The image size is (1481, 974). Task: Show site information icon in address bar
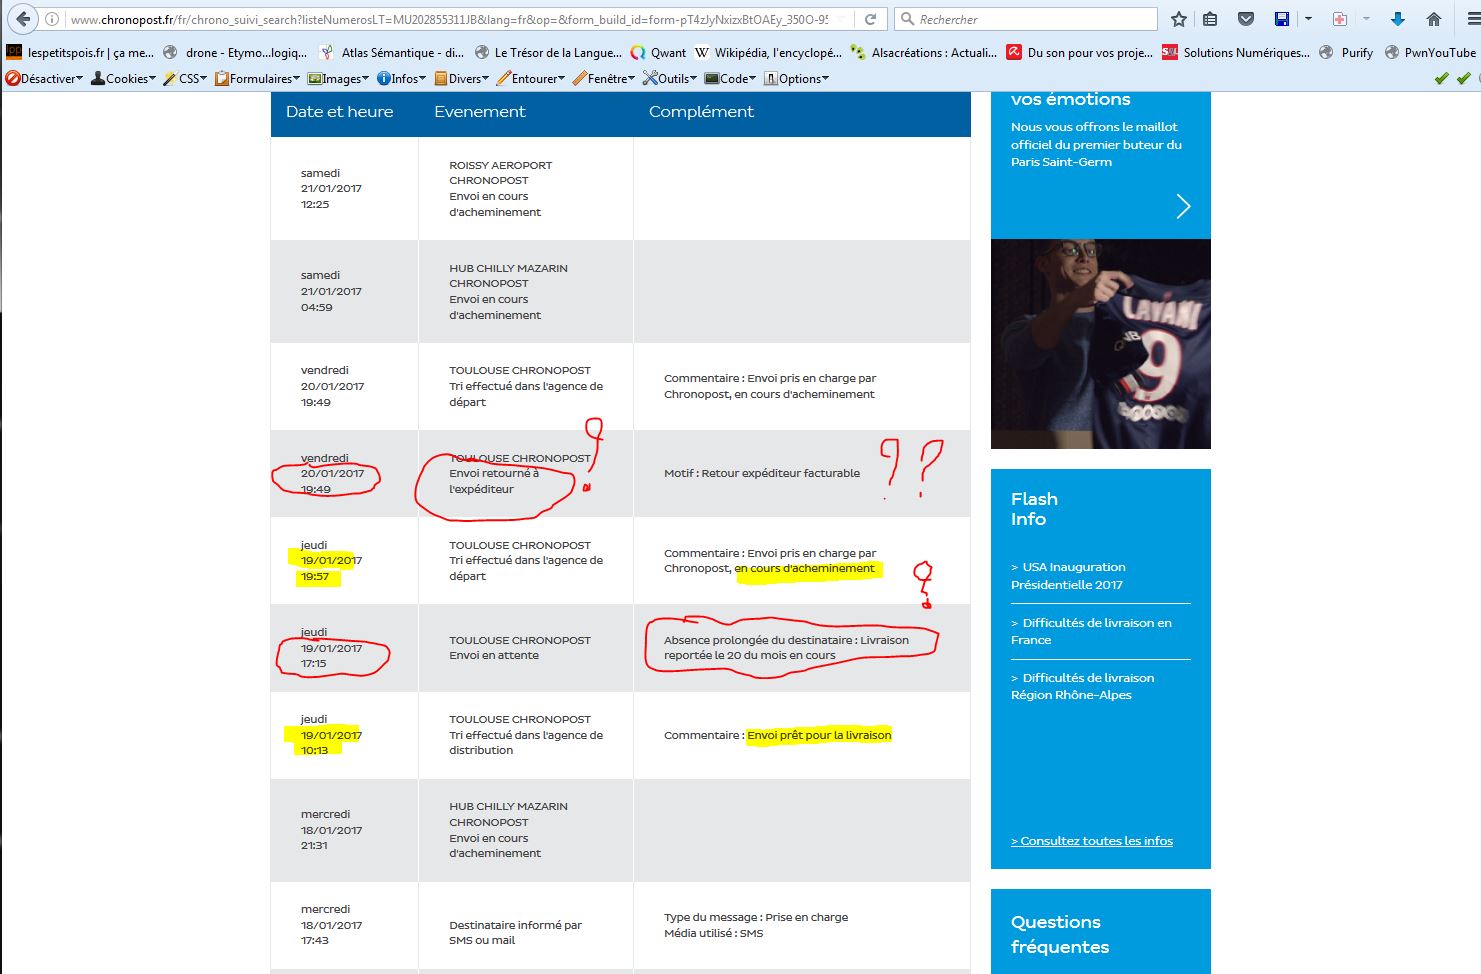coord(52,19)
